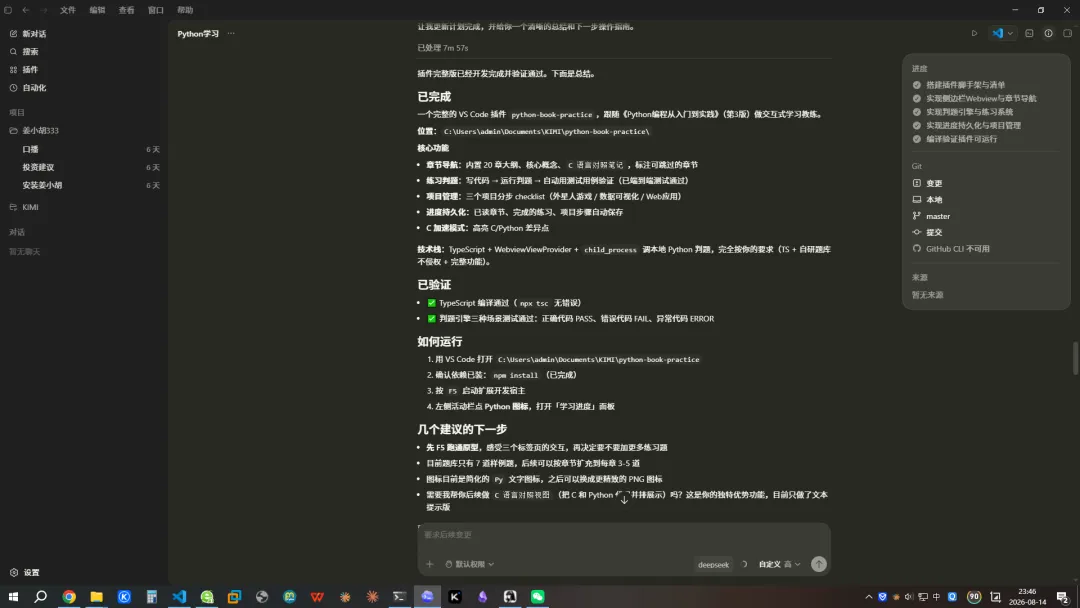Viewport: 1080px width, 608px height.
Task: Go back with the left arrow
Action: [x=26, y=10]
